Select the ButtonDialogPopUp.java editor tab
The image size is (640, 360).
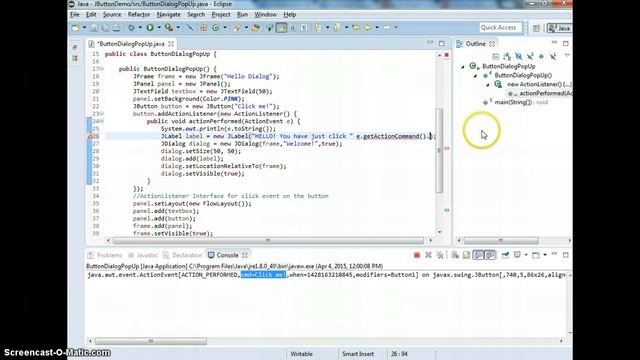point(131,44)
